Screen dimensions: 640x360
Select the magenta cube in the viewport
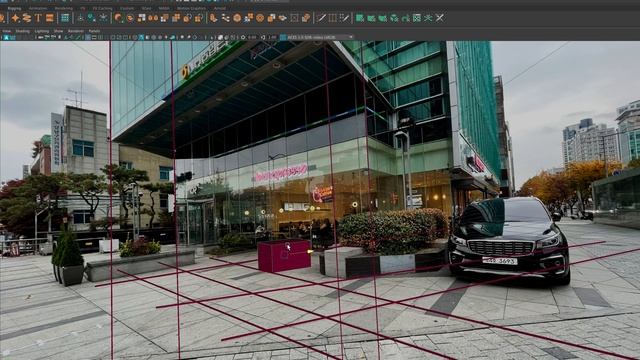tap(284, 256)
